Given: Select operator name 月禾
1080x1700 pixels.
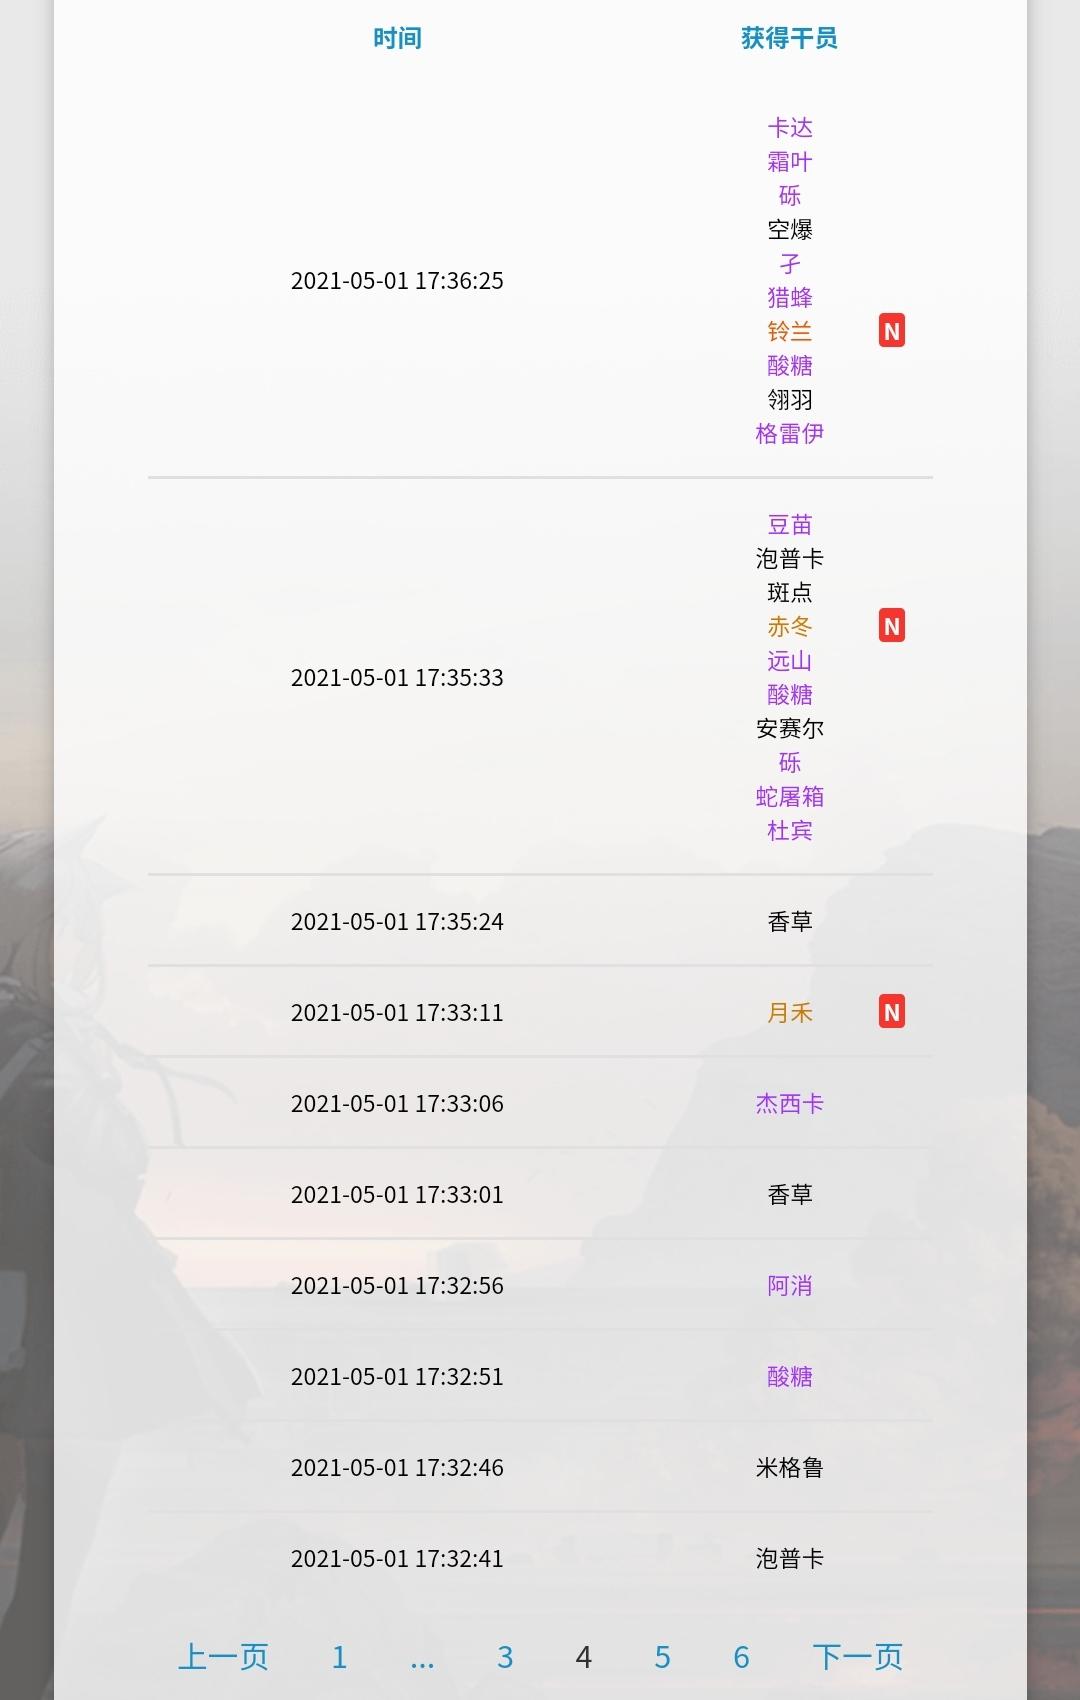Looking at the screenshot, I should (789, 1013).
